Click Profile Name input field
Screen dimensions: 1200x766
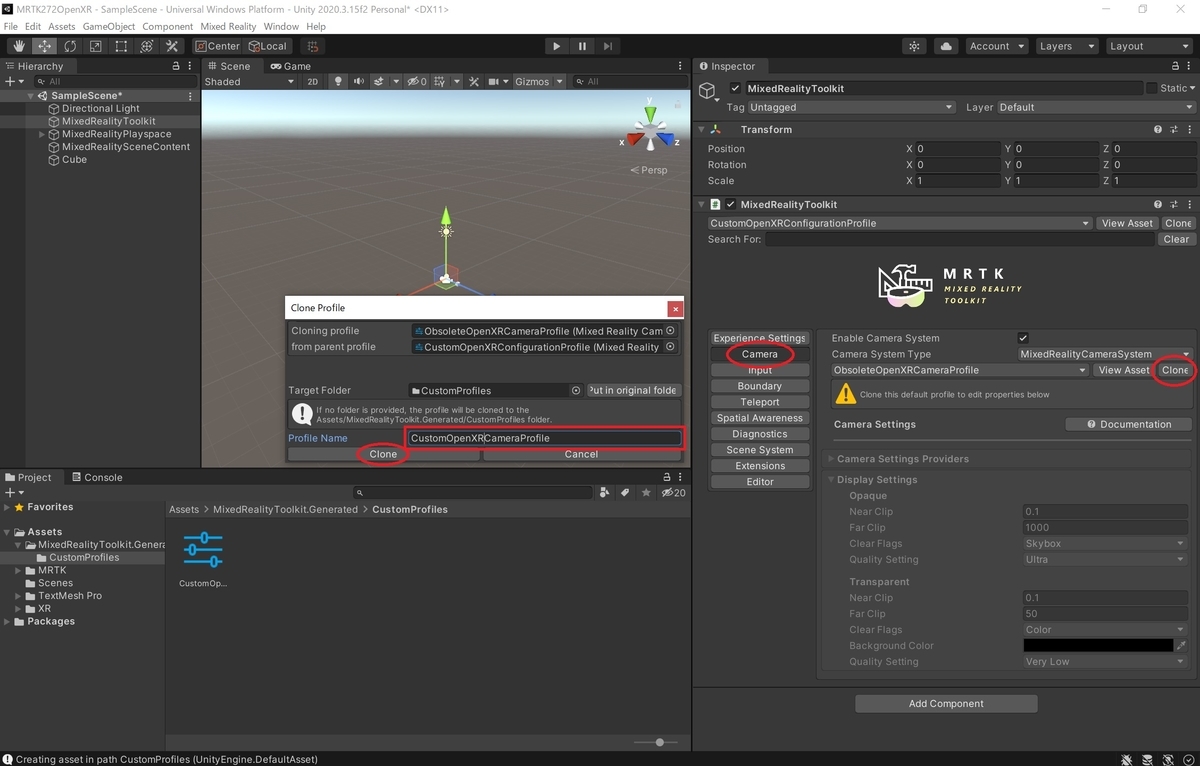pos(544,438)
